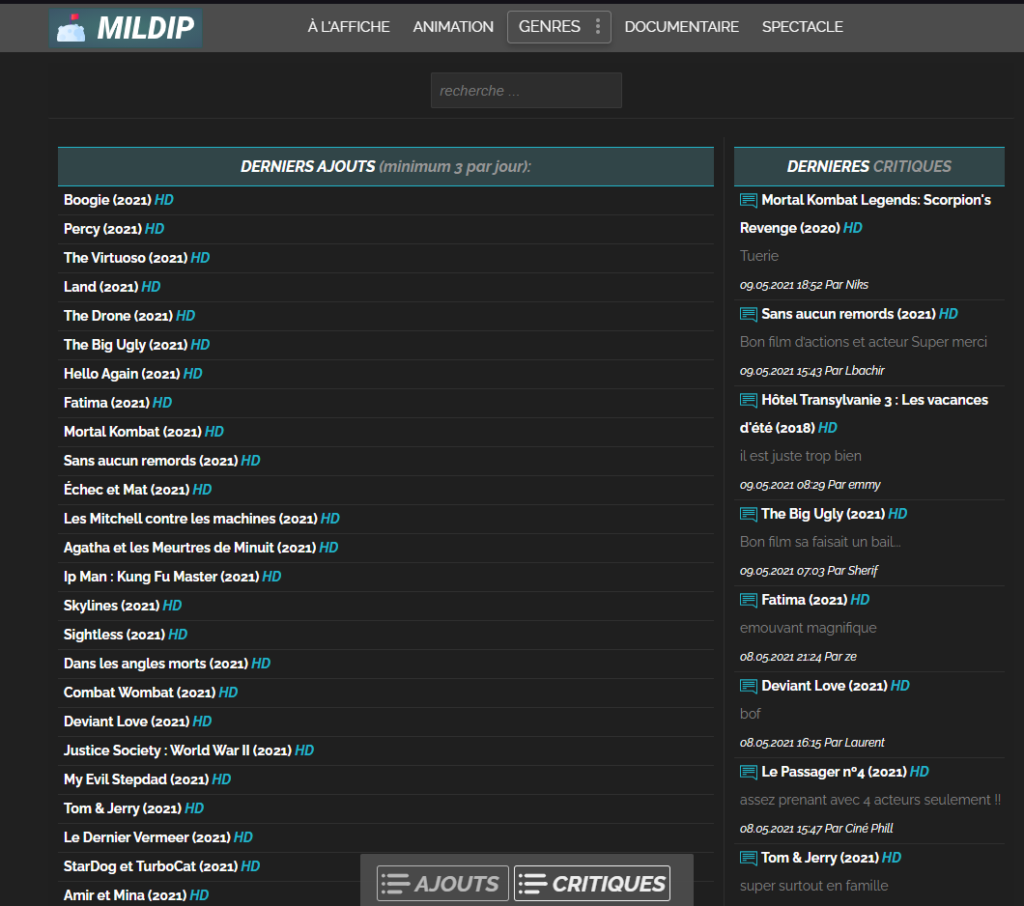Open the SPECTACLE menu item
The width and height of the screenshot is (1024, 906).
point(802,27)
